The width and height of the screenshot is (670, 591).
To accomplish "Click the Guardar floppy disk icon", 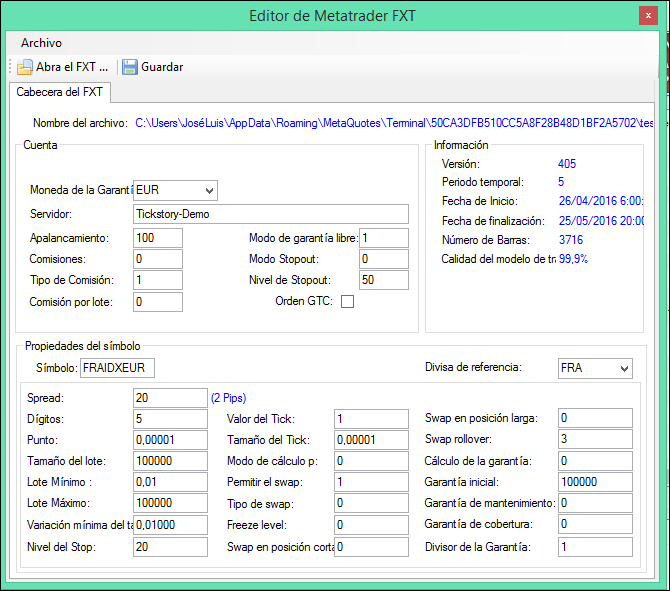I will click(x=130, y=67).
